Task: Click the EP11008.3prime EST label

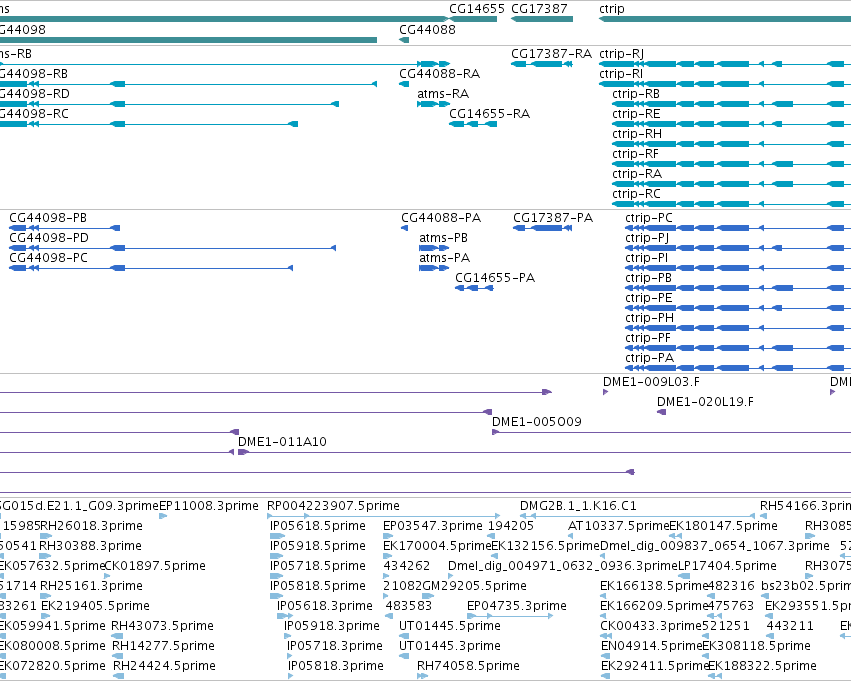Action: [x=208, y=506]
